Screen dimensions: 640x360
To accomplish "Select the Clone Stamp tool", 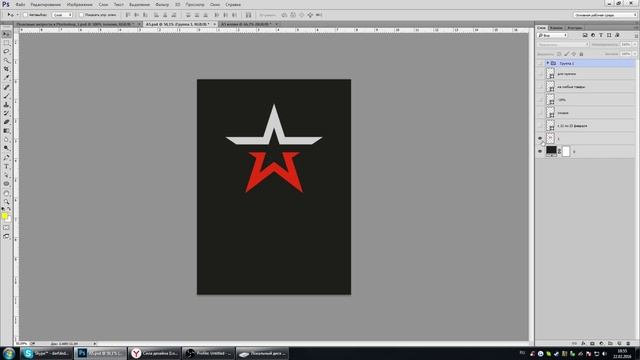I will (6, 105).
